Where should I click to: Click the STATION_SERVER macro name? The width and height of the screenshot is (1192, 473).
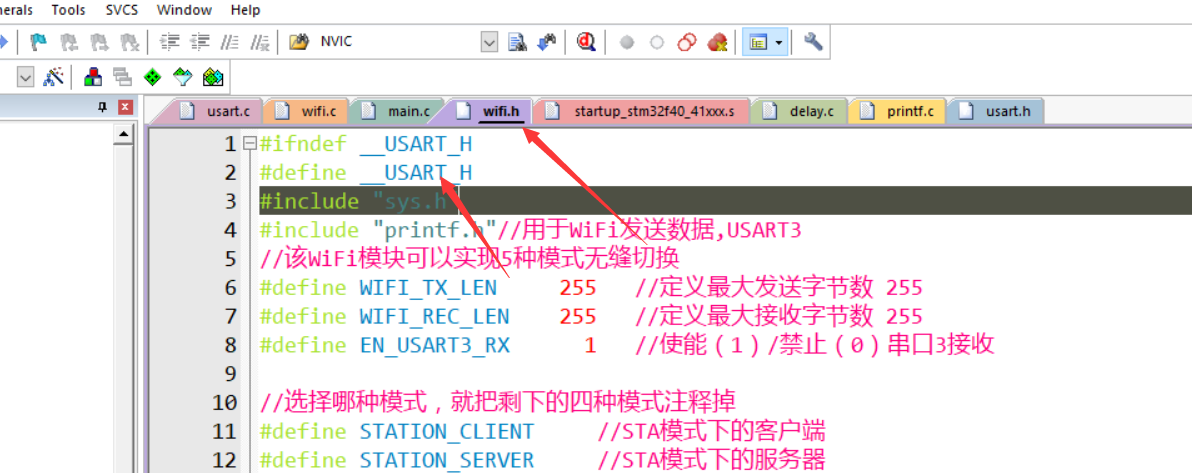(x=447, y=461)
